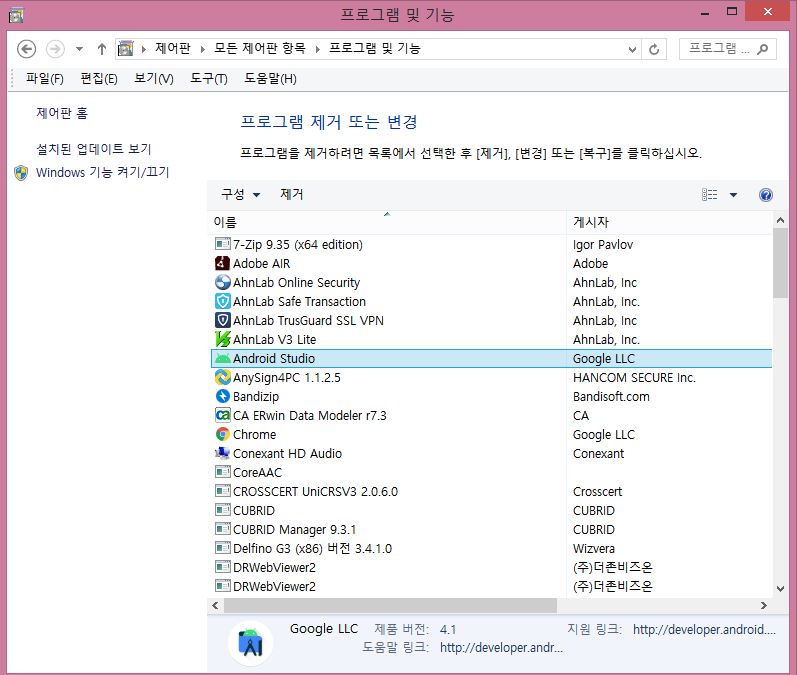This screenshot has height=675, width=797.
Task: Click the large Android Studio details icon
Action: click(251, 643)
